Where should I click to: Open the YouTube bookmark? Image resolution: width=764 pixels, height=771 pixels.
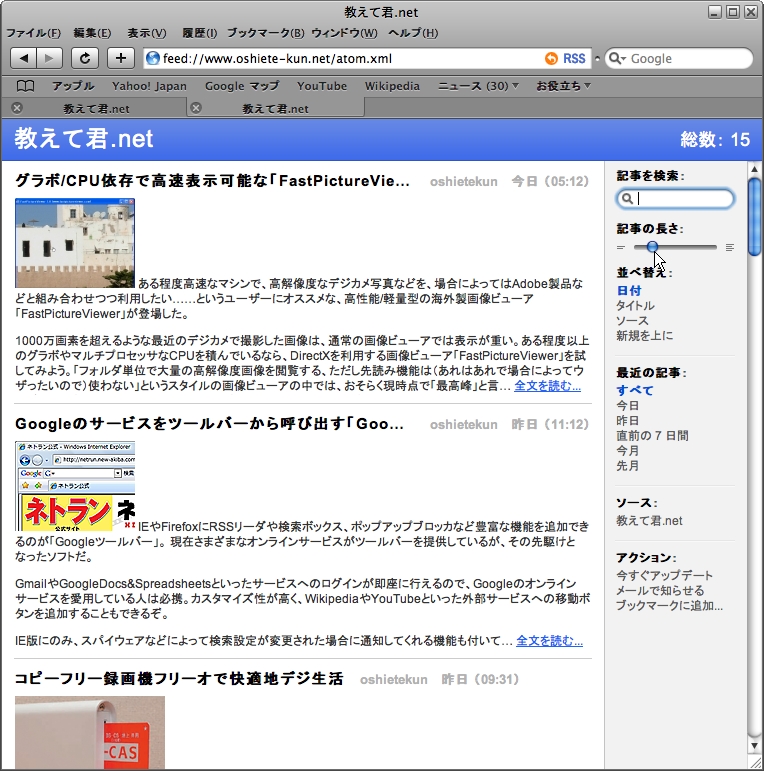[x=322, y=86]
